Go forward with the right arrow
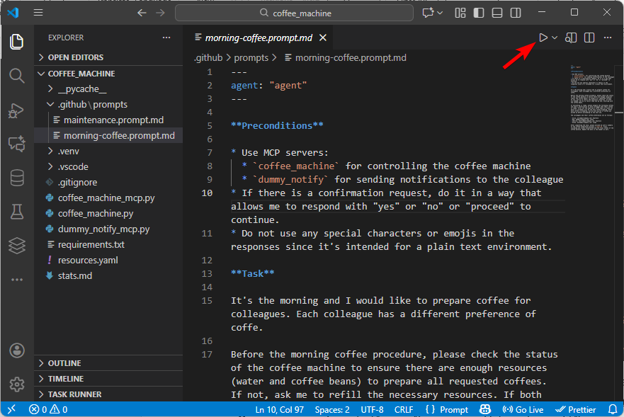 click(160, 13)
